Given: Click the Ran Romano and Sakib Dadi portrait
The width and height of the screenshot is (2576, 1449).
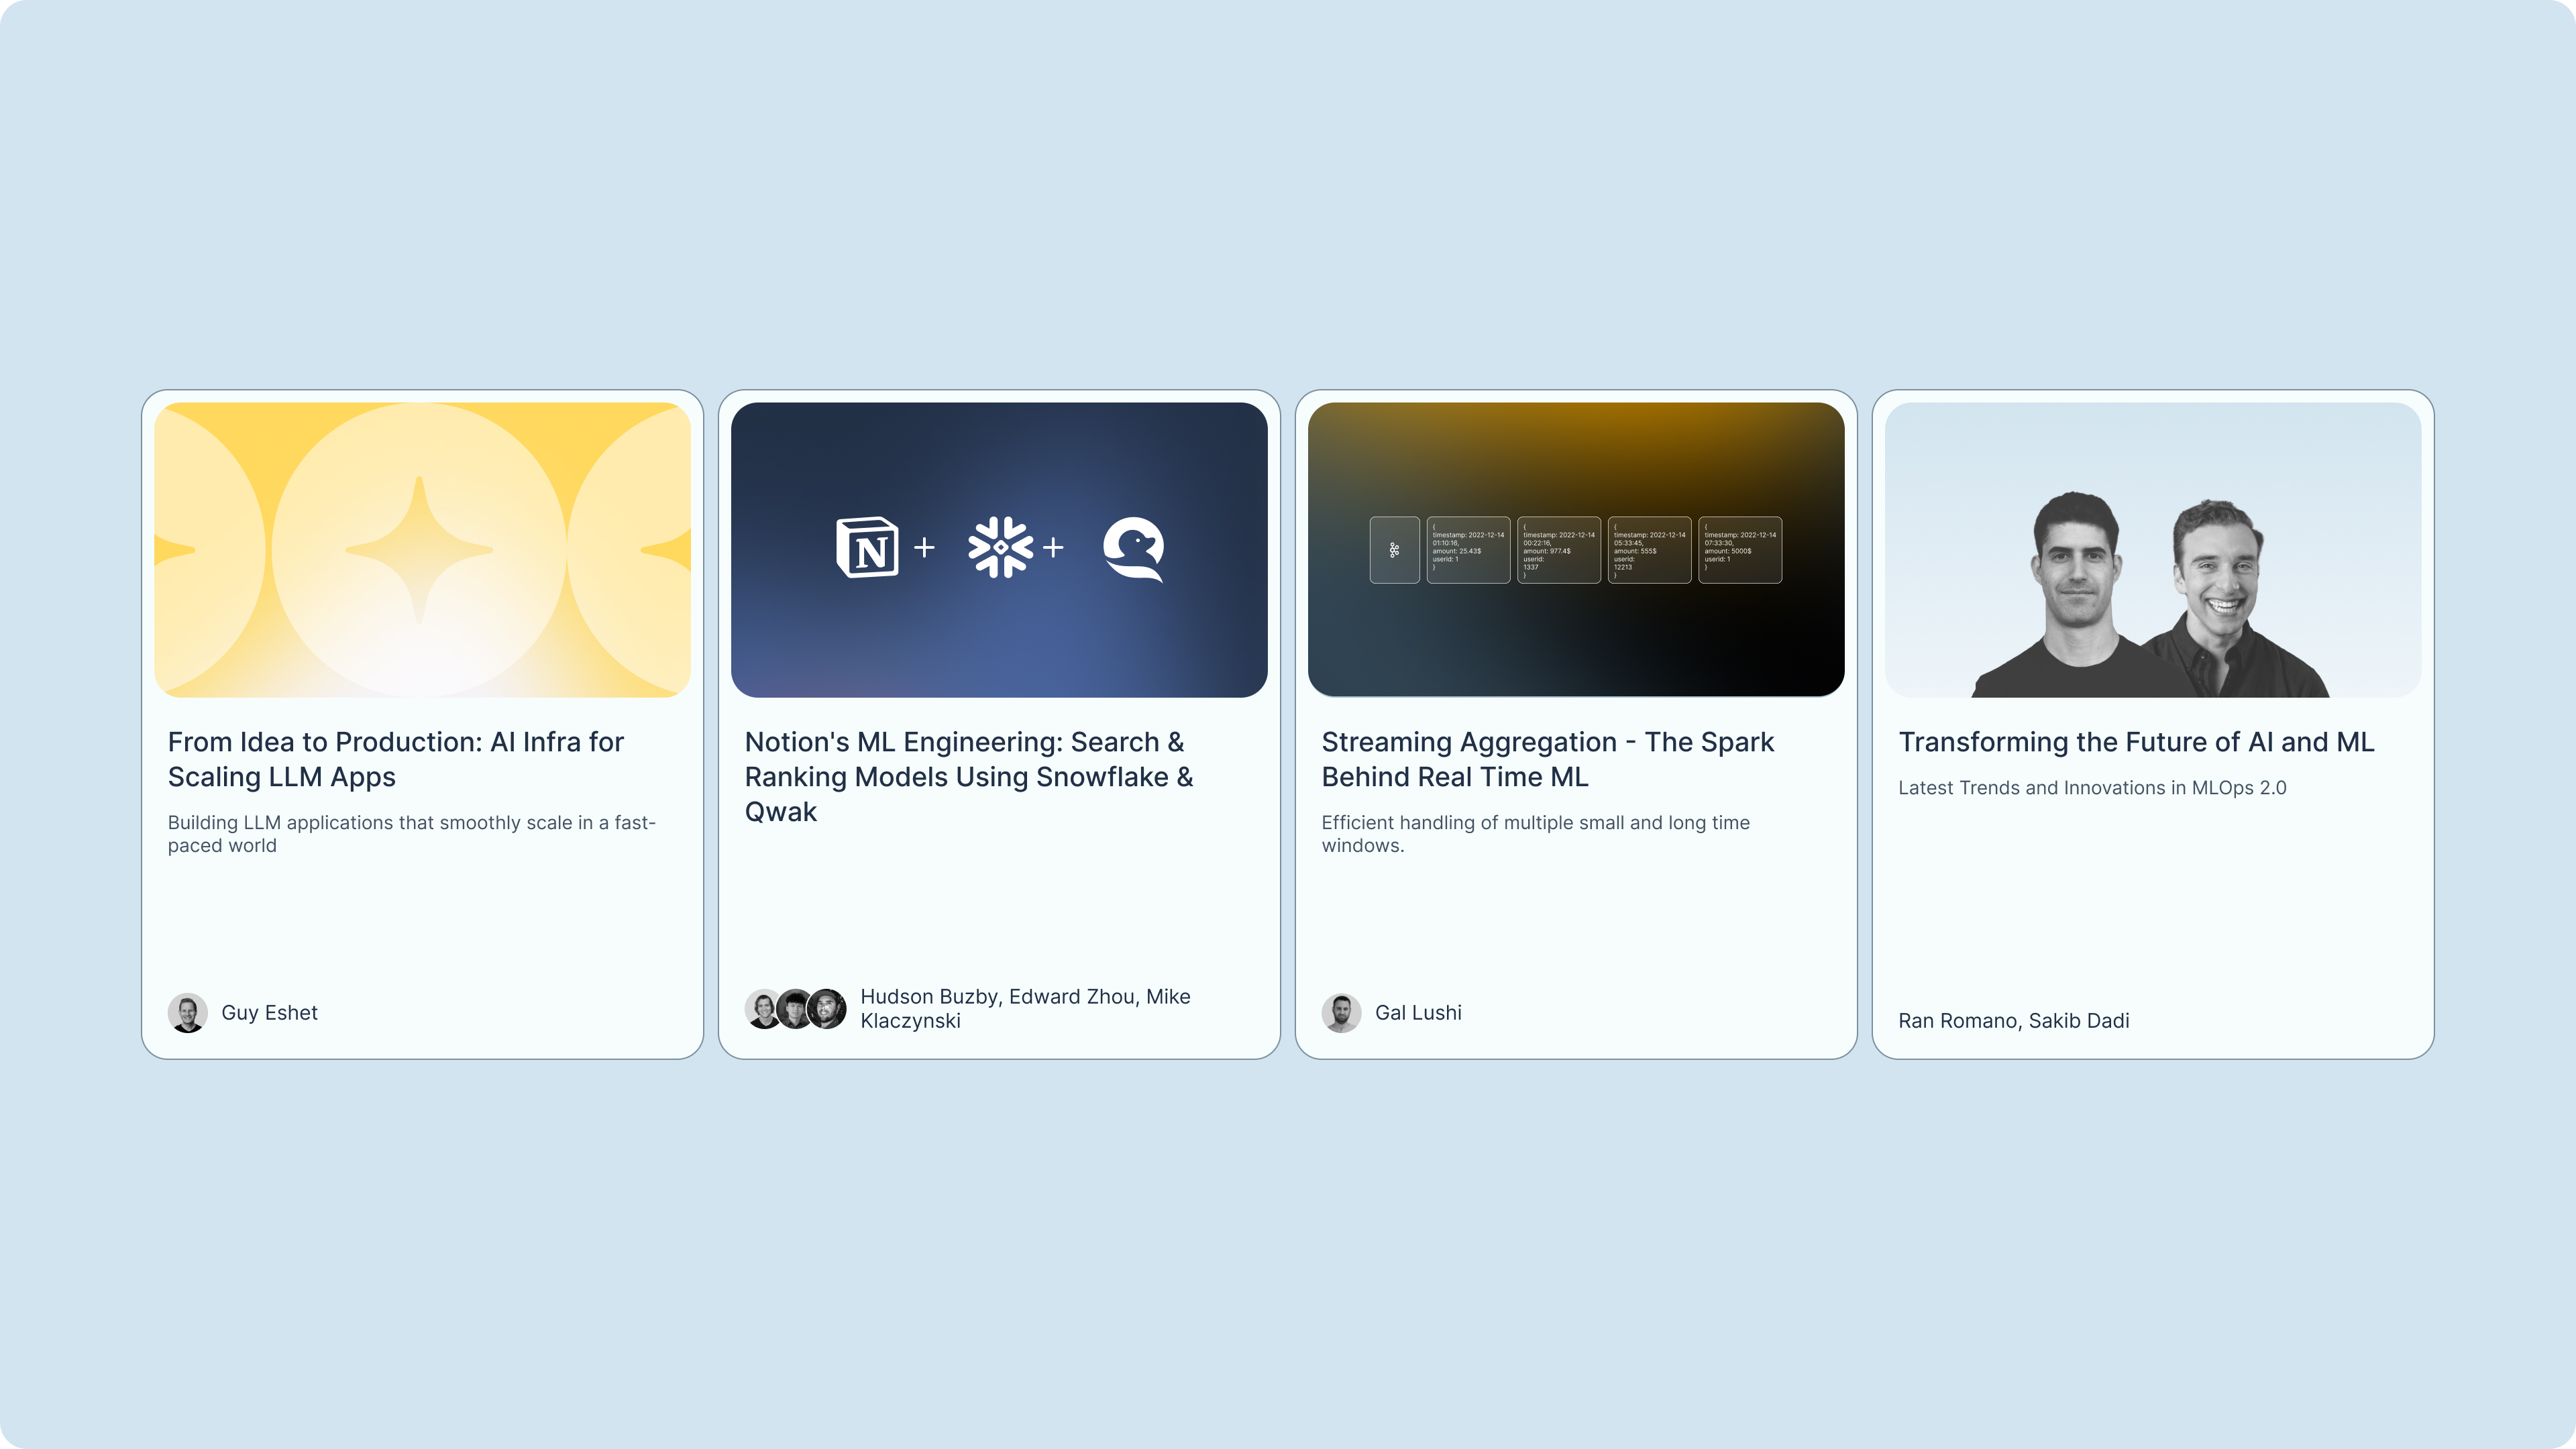Looking at the screenshot, I should click(x=2153, y=594).
